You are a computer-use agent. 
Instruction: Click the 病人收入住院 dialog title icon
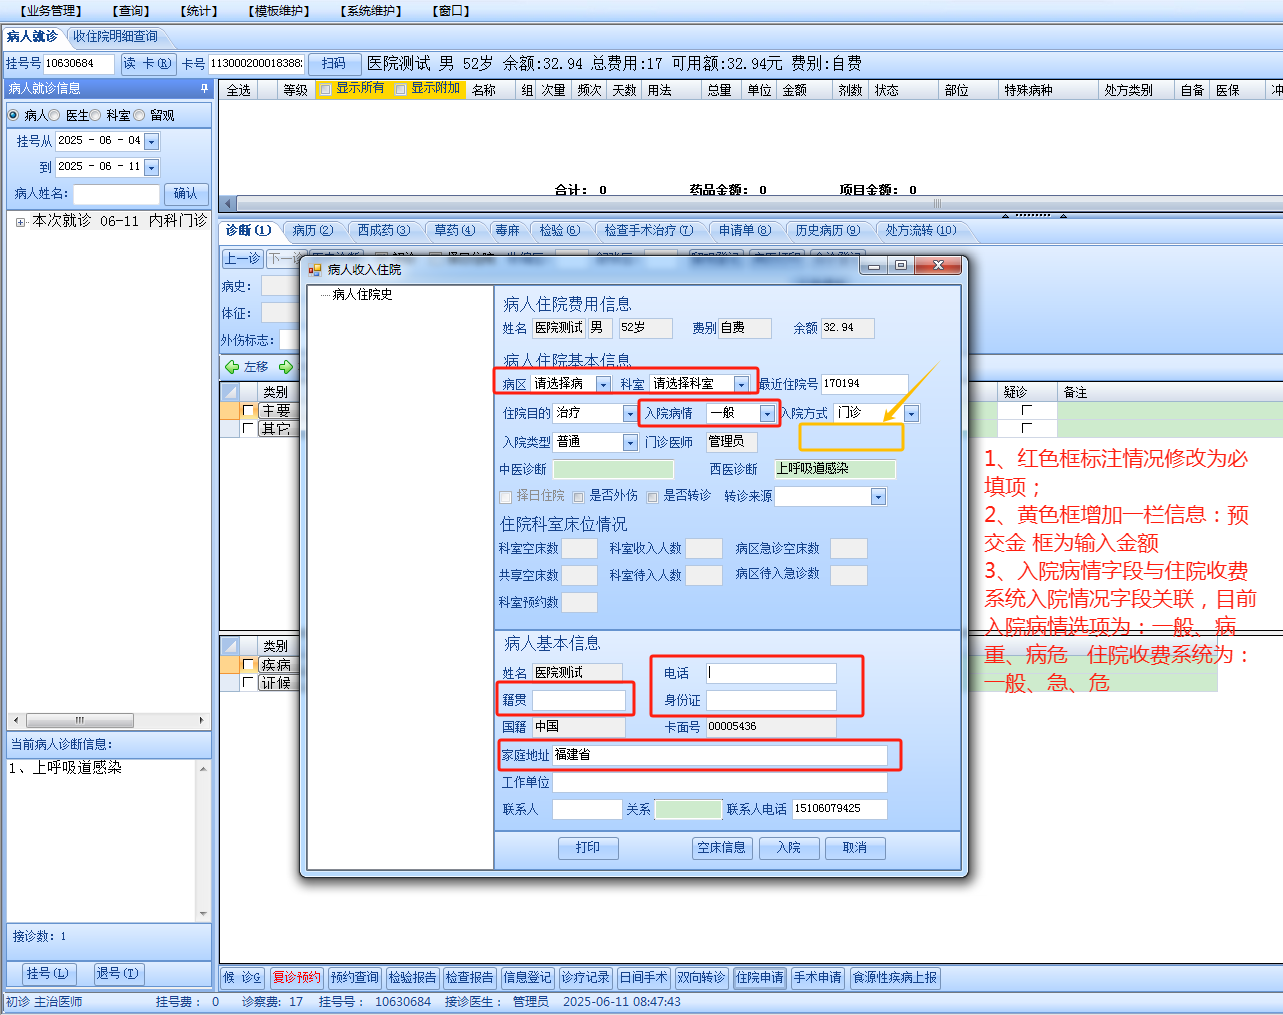point(315,269)
